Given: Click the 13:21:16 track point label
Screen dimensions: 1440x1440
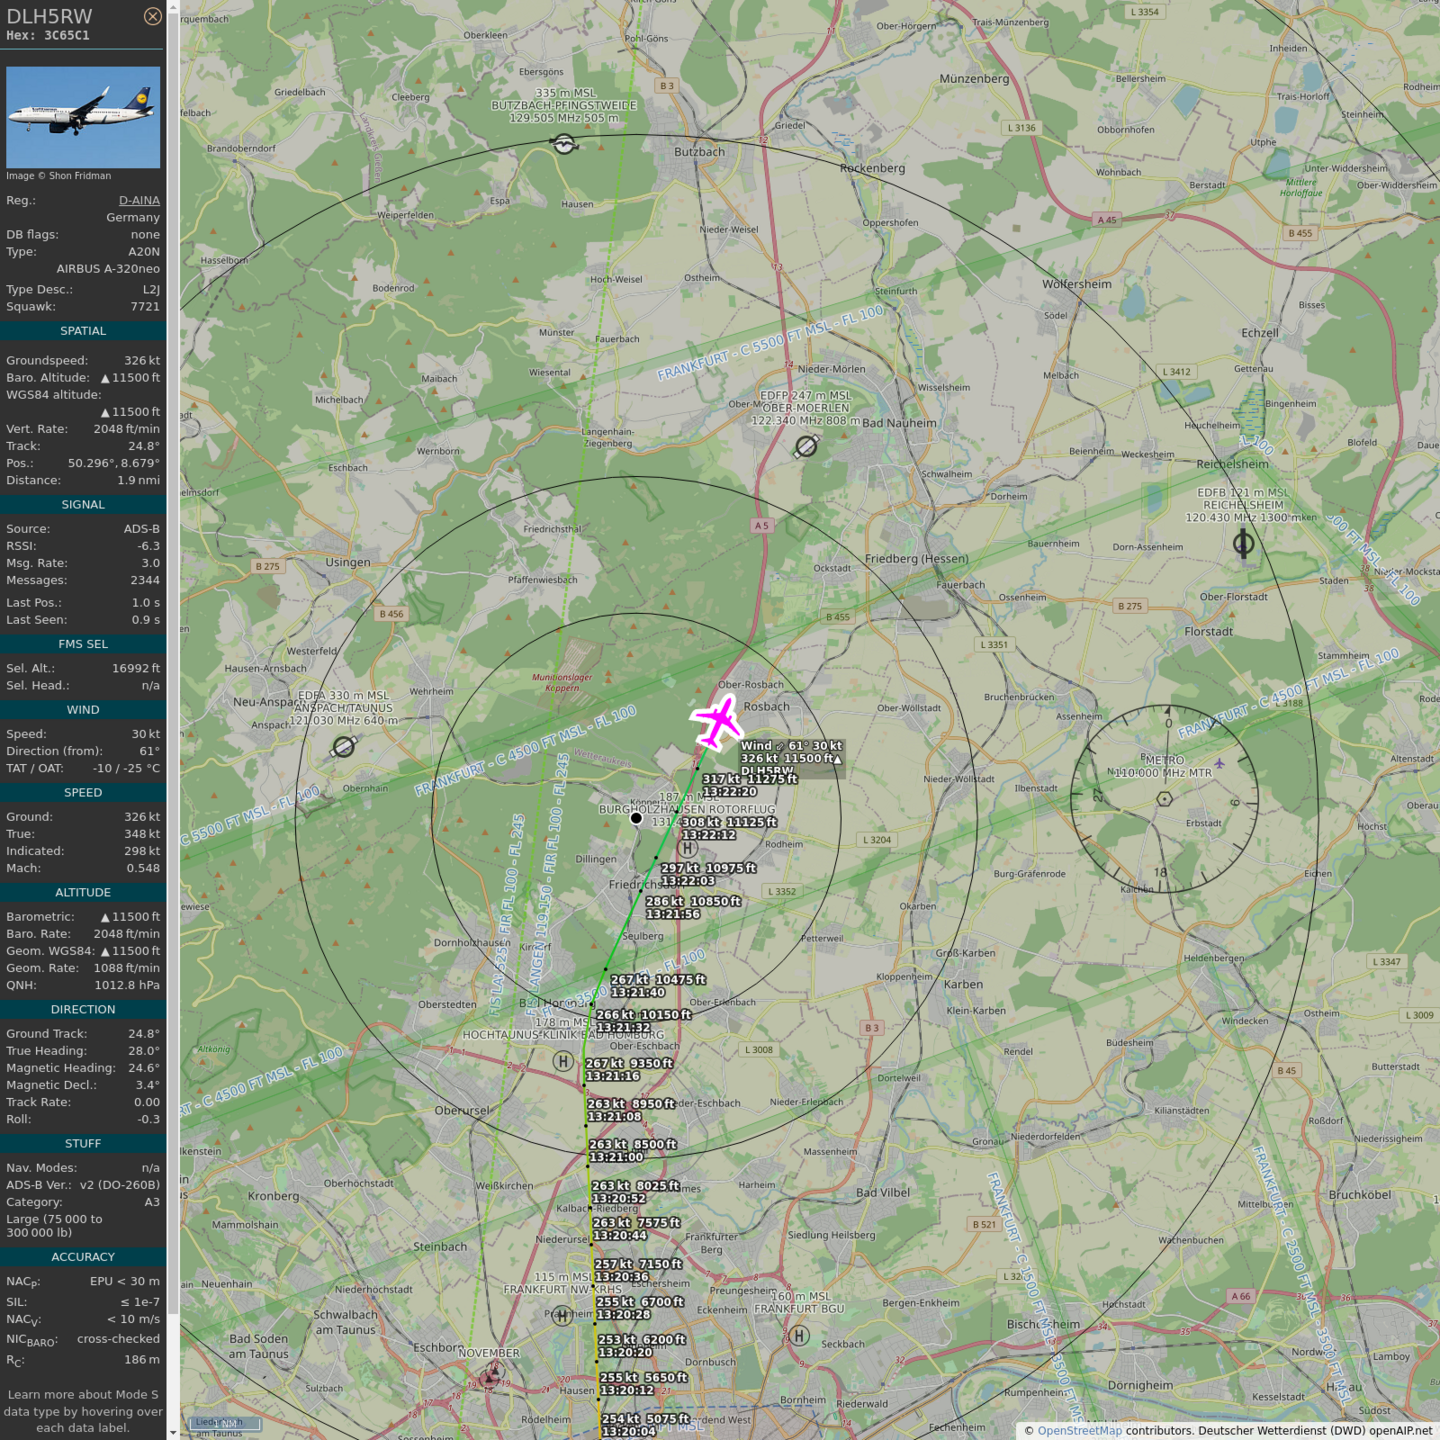Looking at the screenshot, I should click(613, 1076).
